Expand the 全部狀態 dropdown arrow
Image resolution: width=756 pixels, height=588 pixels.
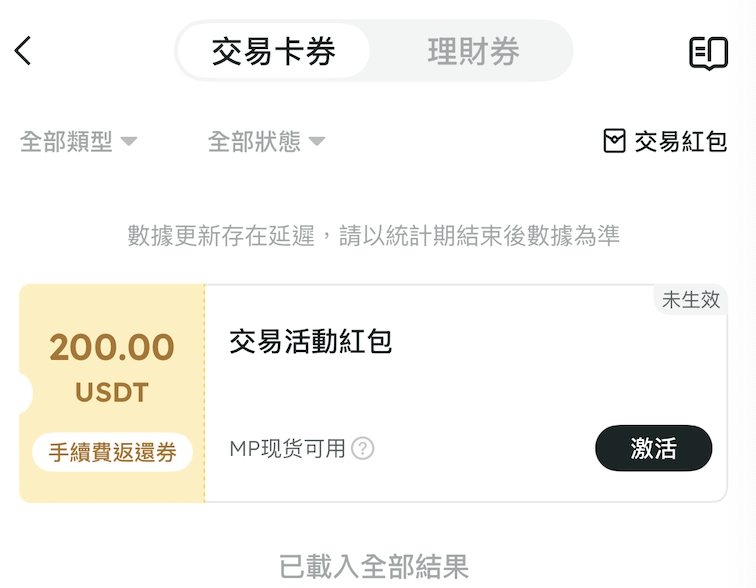tap(317, 141)
